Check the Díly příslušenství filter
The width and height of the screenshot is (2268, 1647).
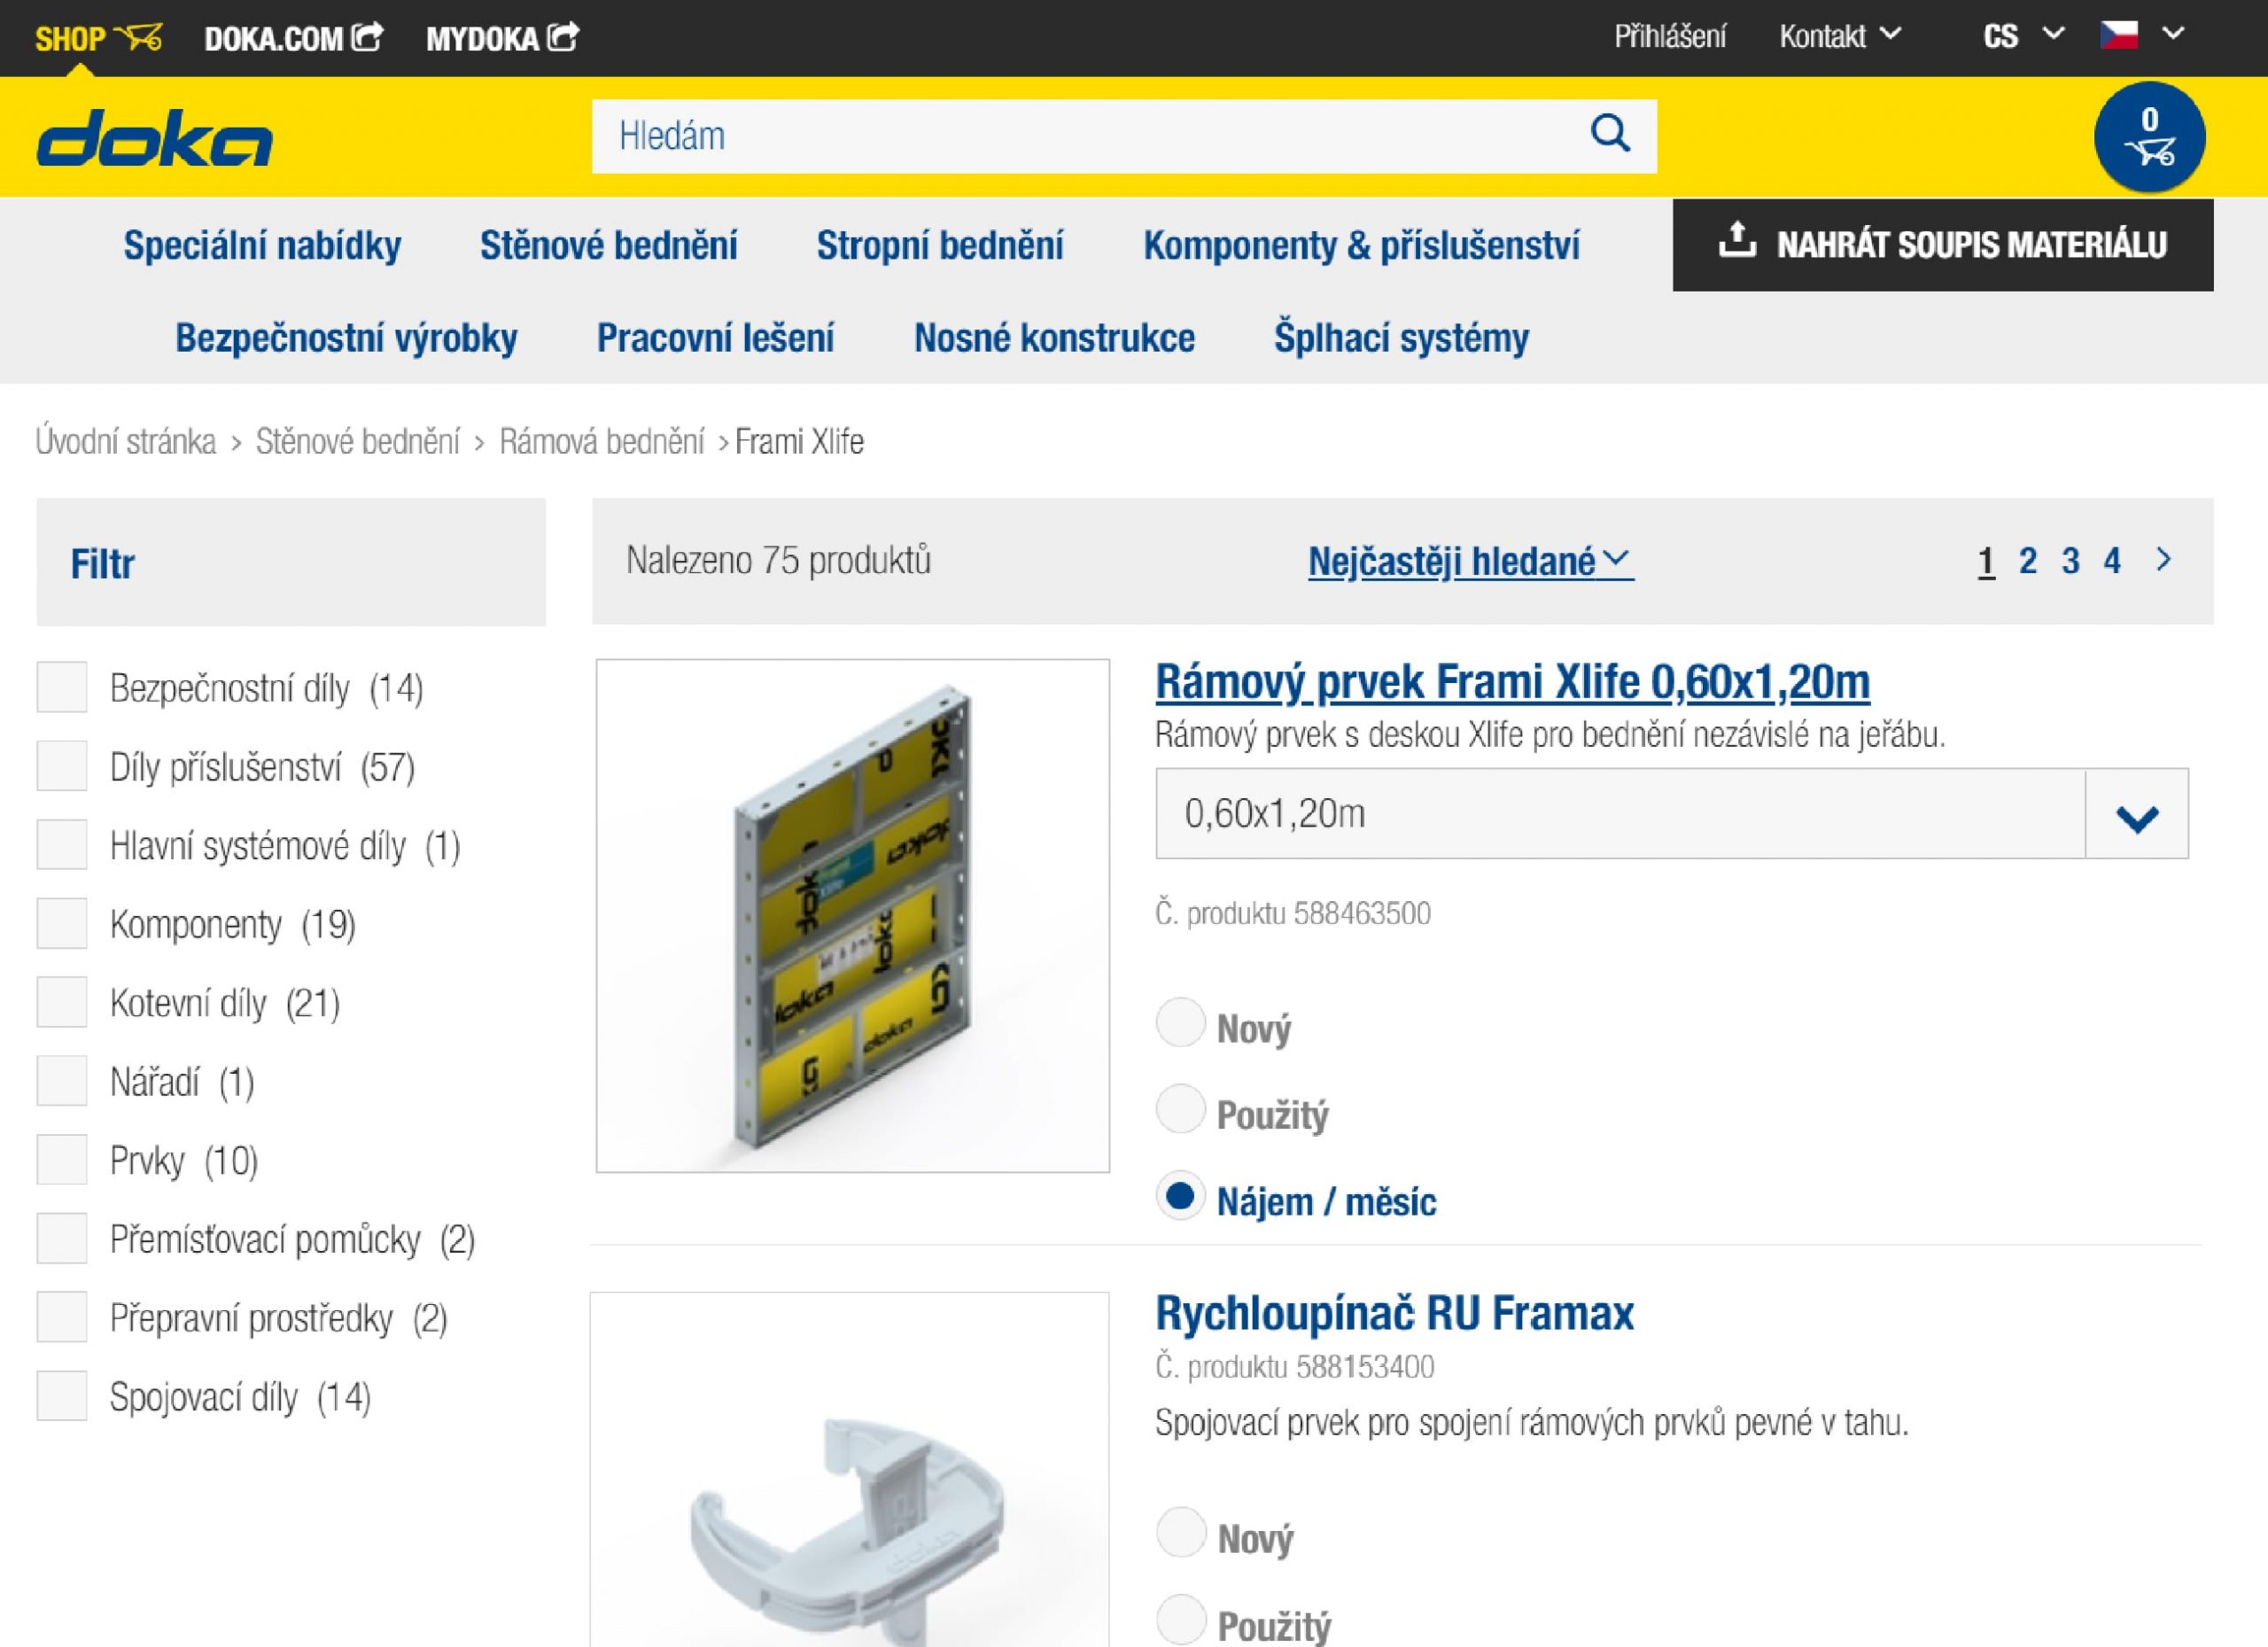pyautogui.click(x=62, y=766)
